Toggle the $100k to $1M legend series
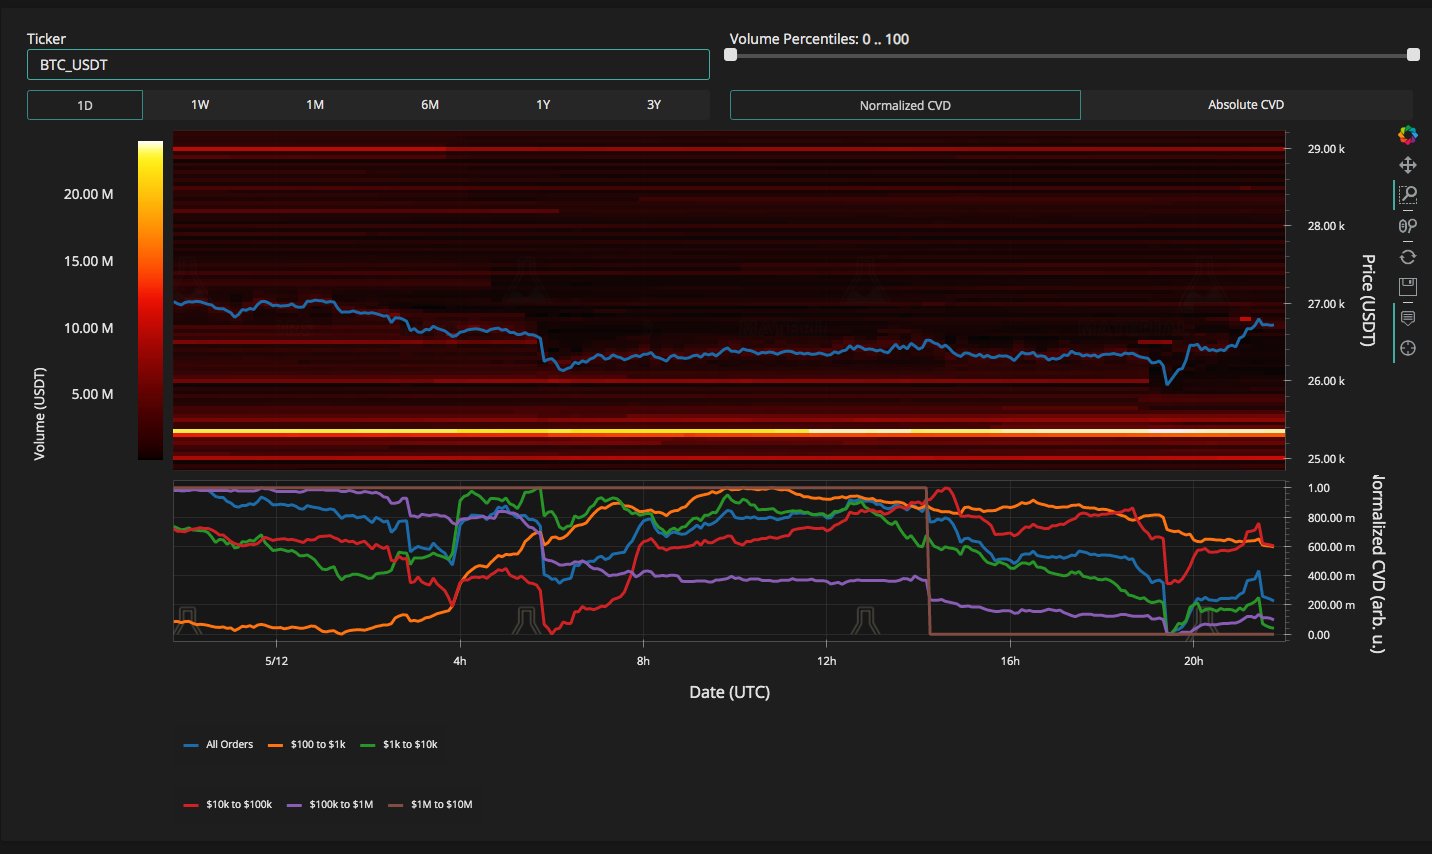The image size is (1432, 854). click(x=331, y=804)
